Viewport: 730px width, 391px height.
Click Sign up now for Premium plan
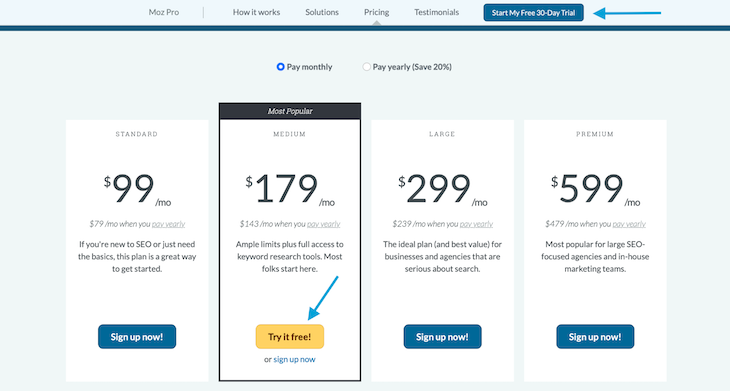point(595,337)
